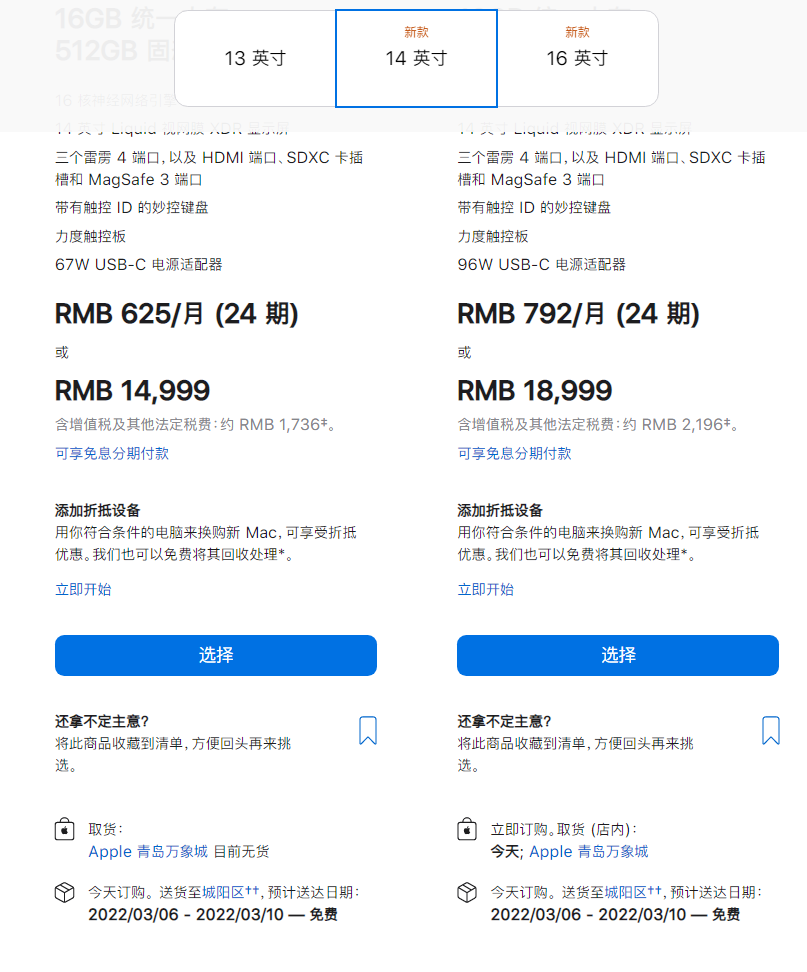Select the 14 英寸 size tab
This screenshot has height=972, width=807.
pos(416,58)
